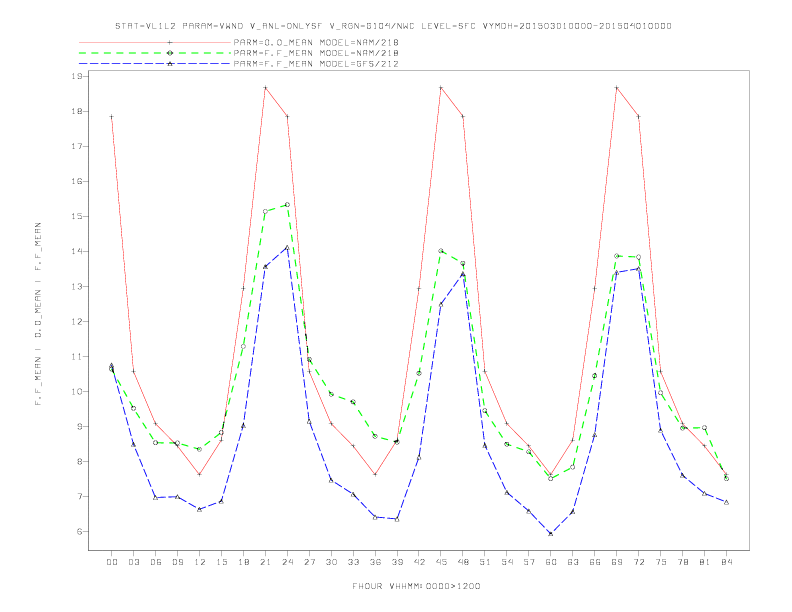Click the vertical axis label F.F_MEAN O.O_MEAN

pos(38,314)
